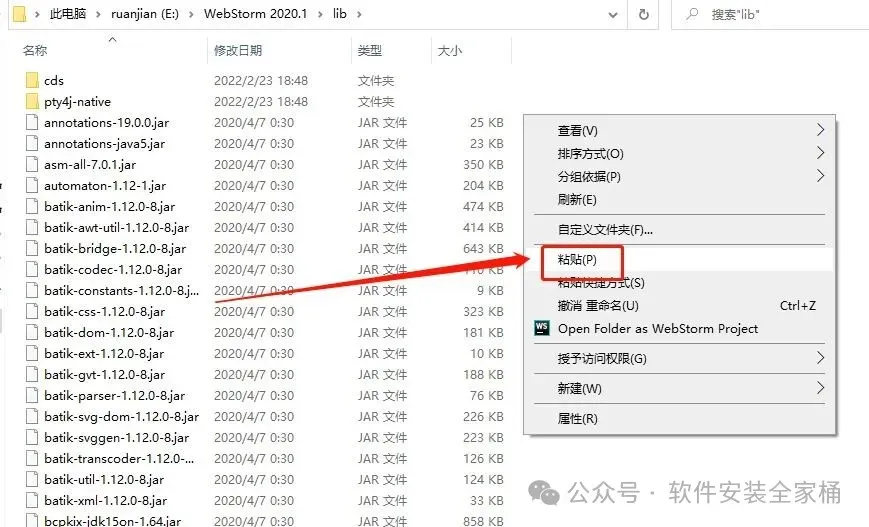Select the batik-transcoder-1.12.0-... file name
869x527 pixels.
(119, 458)
